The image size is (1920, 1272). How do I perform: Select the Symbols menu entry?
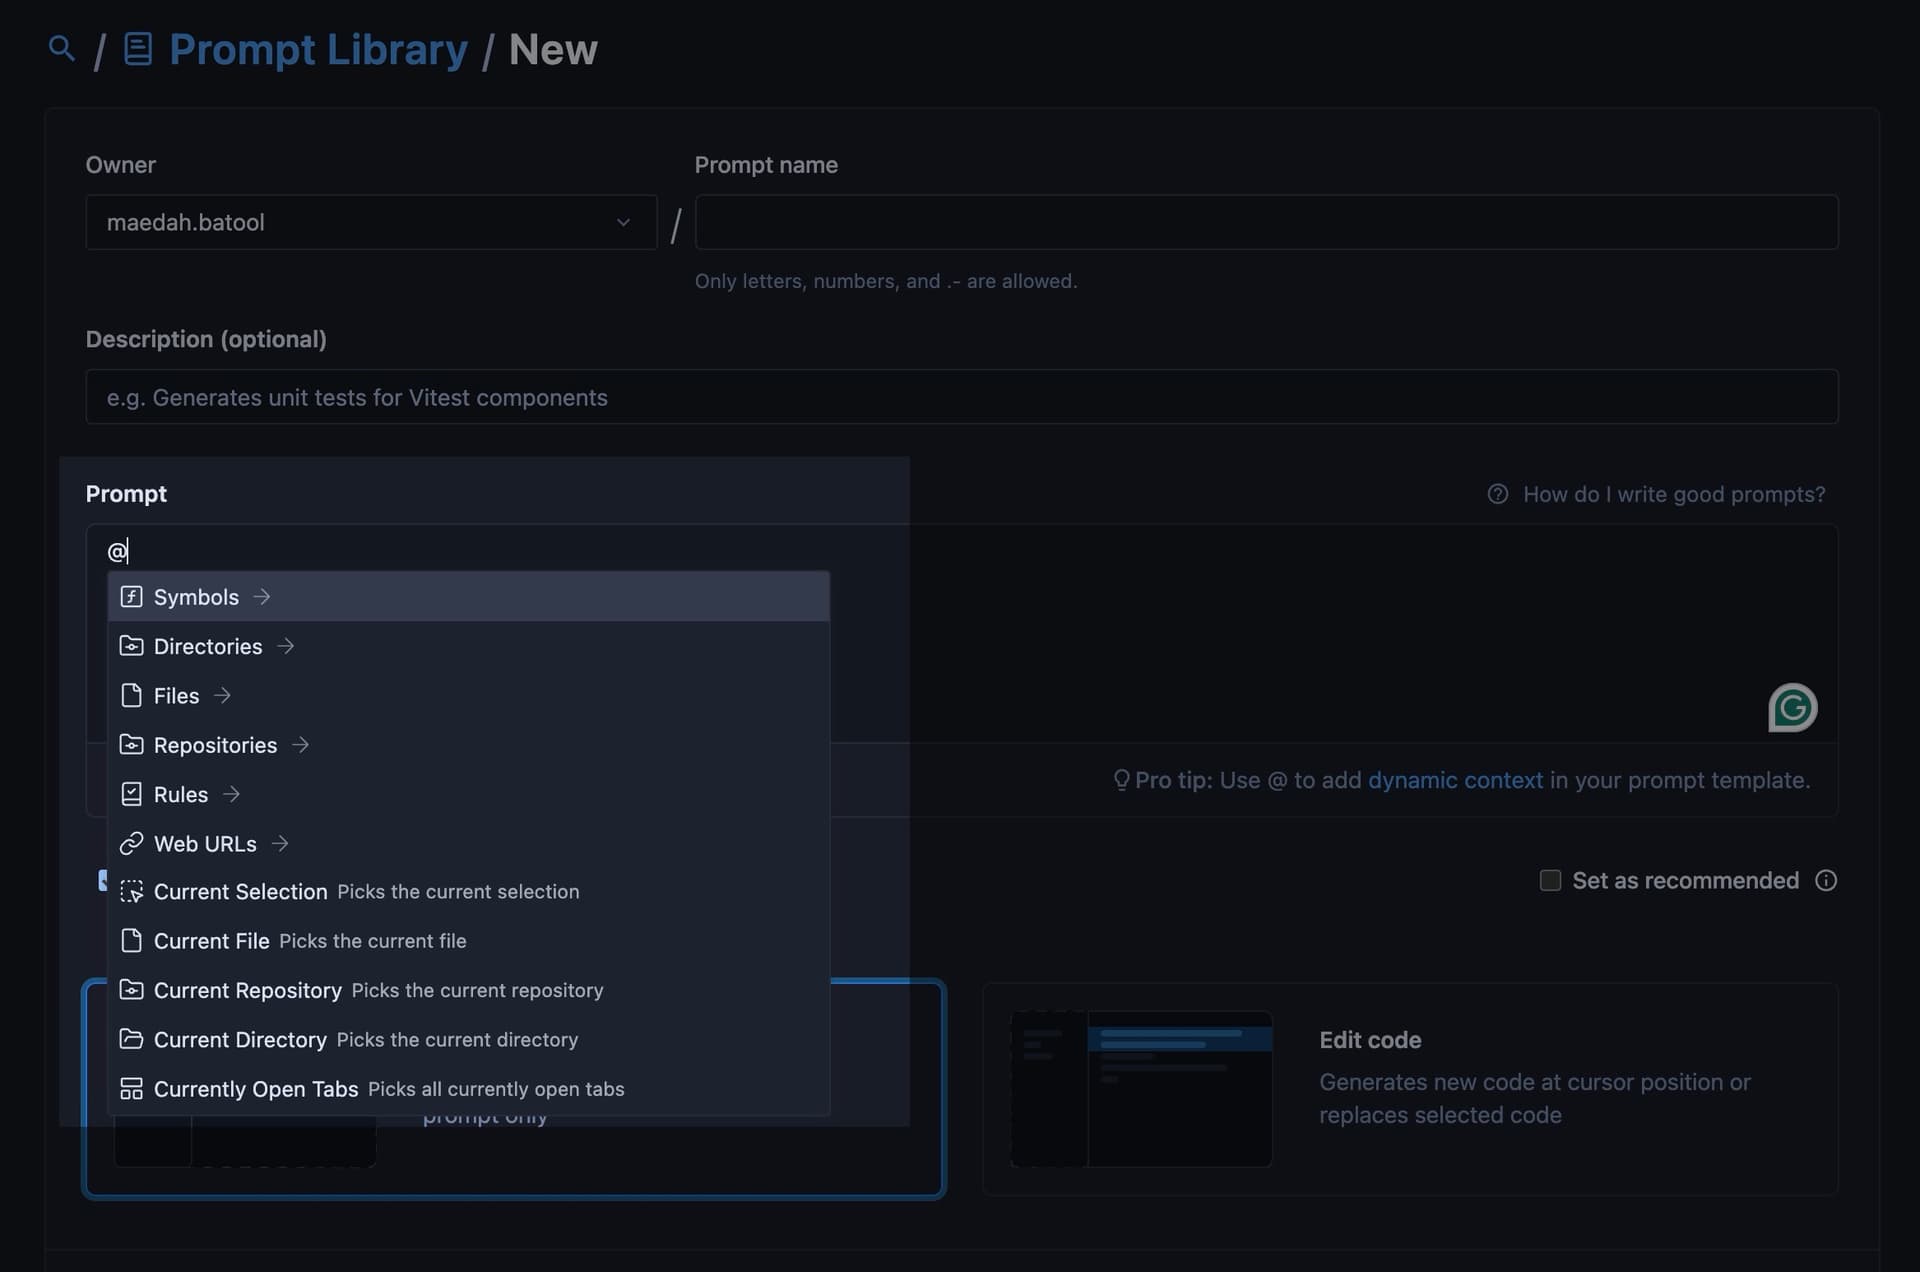[x=468, y=597]
